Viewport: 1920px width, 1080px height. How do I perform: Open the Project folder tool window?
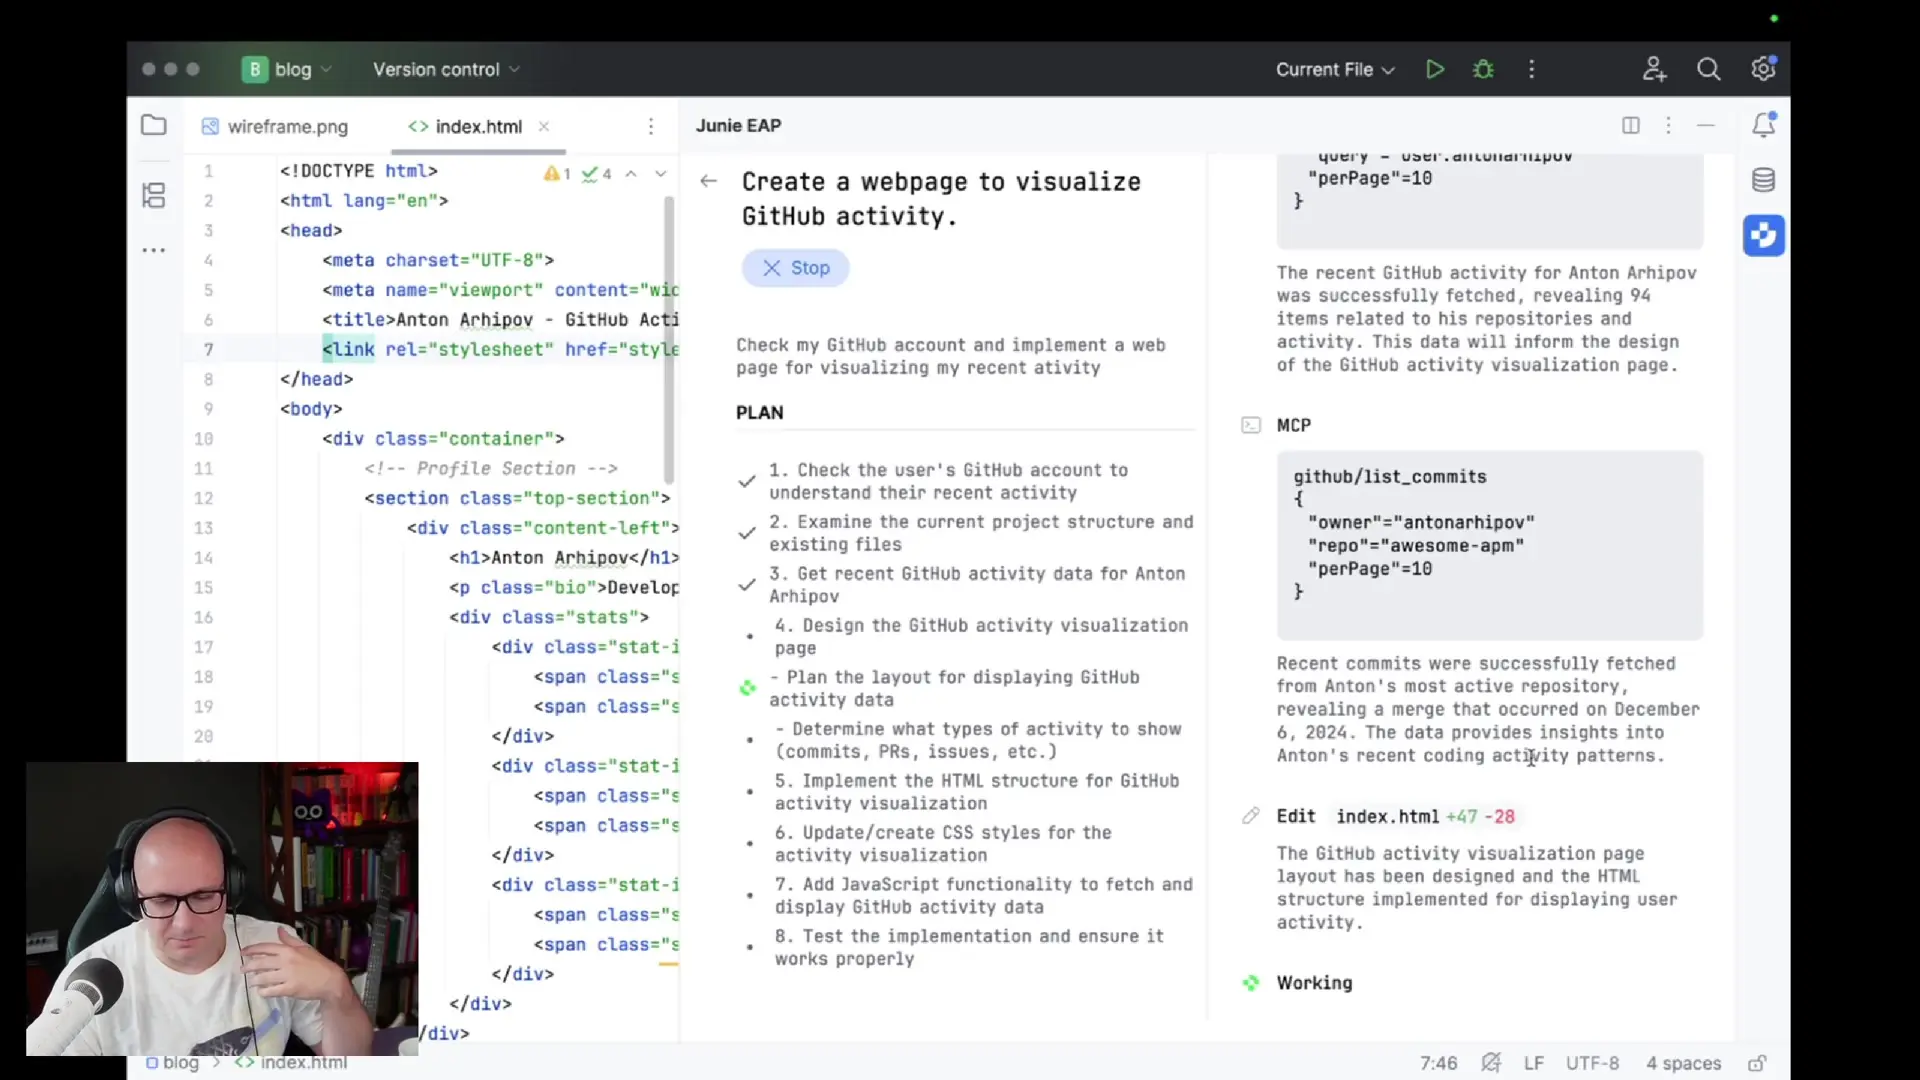pyautogui.click(x=154, y=125)
